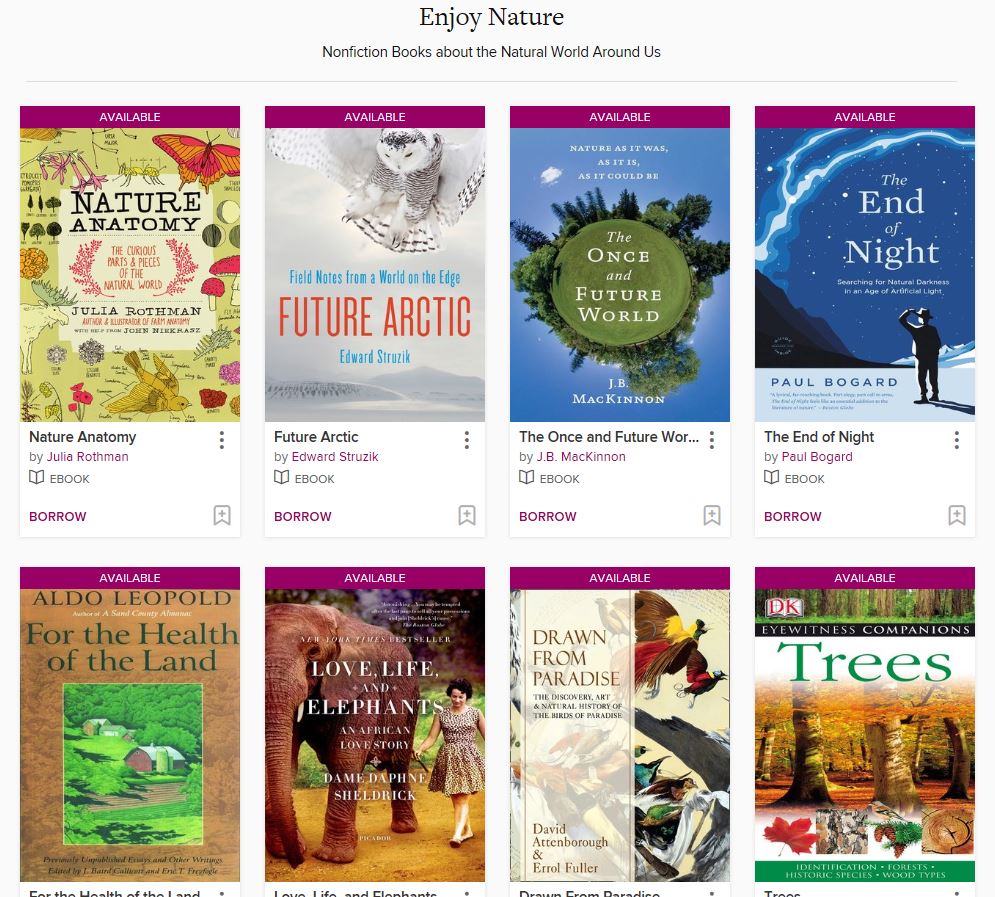The image size is (995, 897).
Task: Open Love, Life, and Elephants cover
Action: [375, 735]
